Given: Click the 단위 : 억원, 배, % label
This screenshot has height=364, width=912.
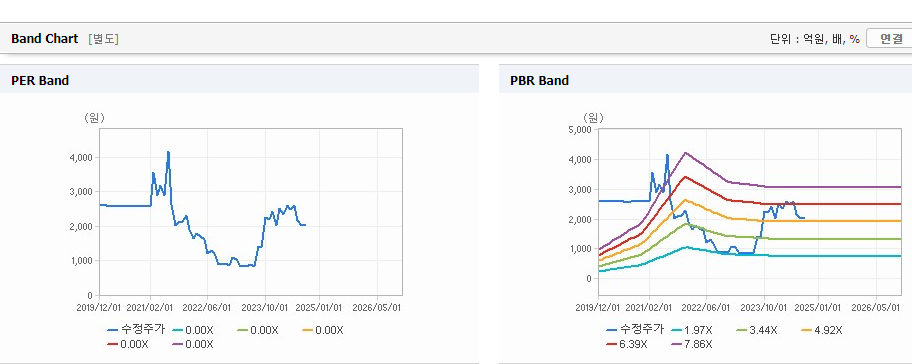Looking at the screenshot, I should [x=815, y=39].
